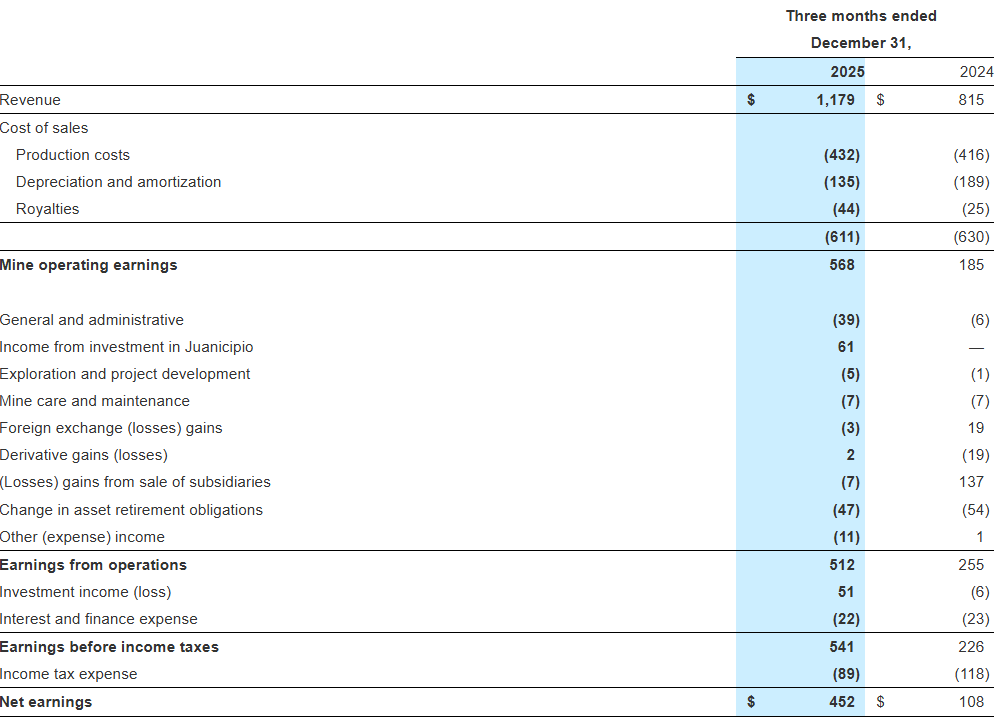Click the Interest and finance expense label
The image size is (994, 717).
pyautogui.click(x=99, y=619)
